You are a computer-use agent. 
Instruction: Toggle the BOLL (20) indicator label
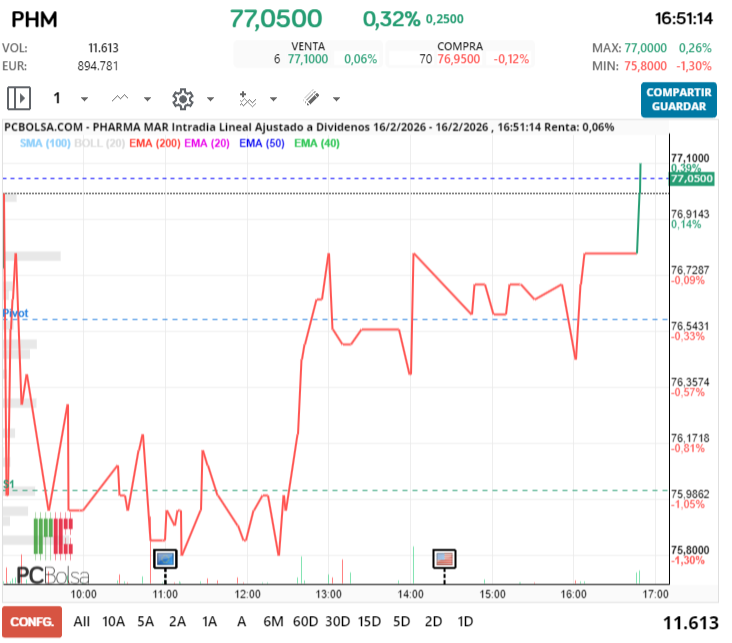click(x=99, y=143)
